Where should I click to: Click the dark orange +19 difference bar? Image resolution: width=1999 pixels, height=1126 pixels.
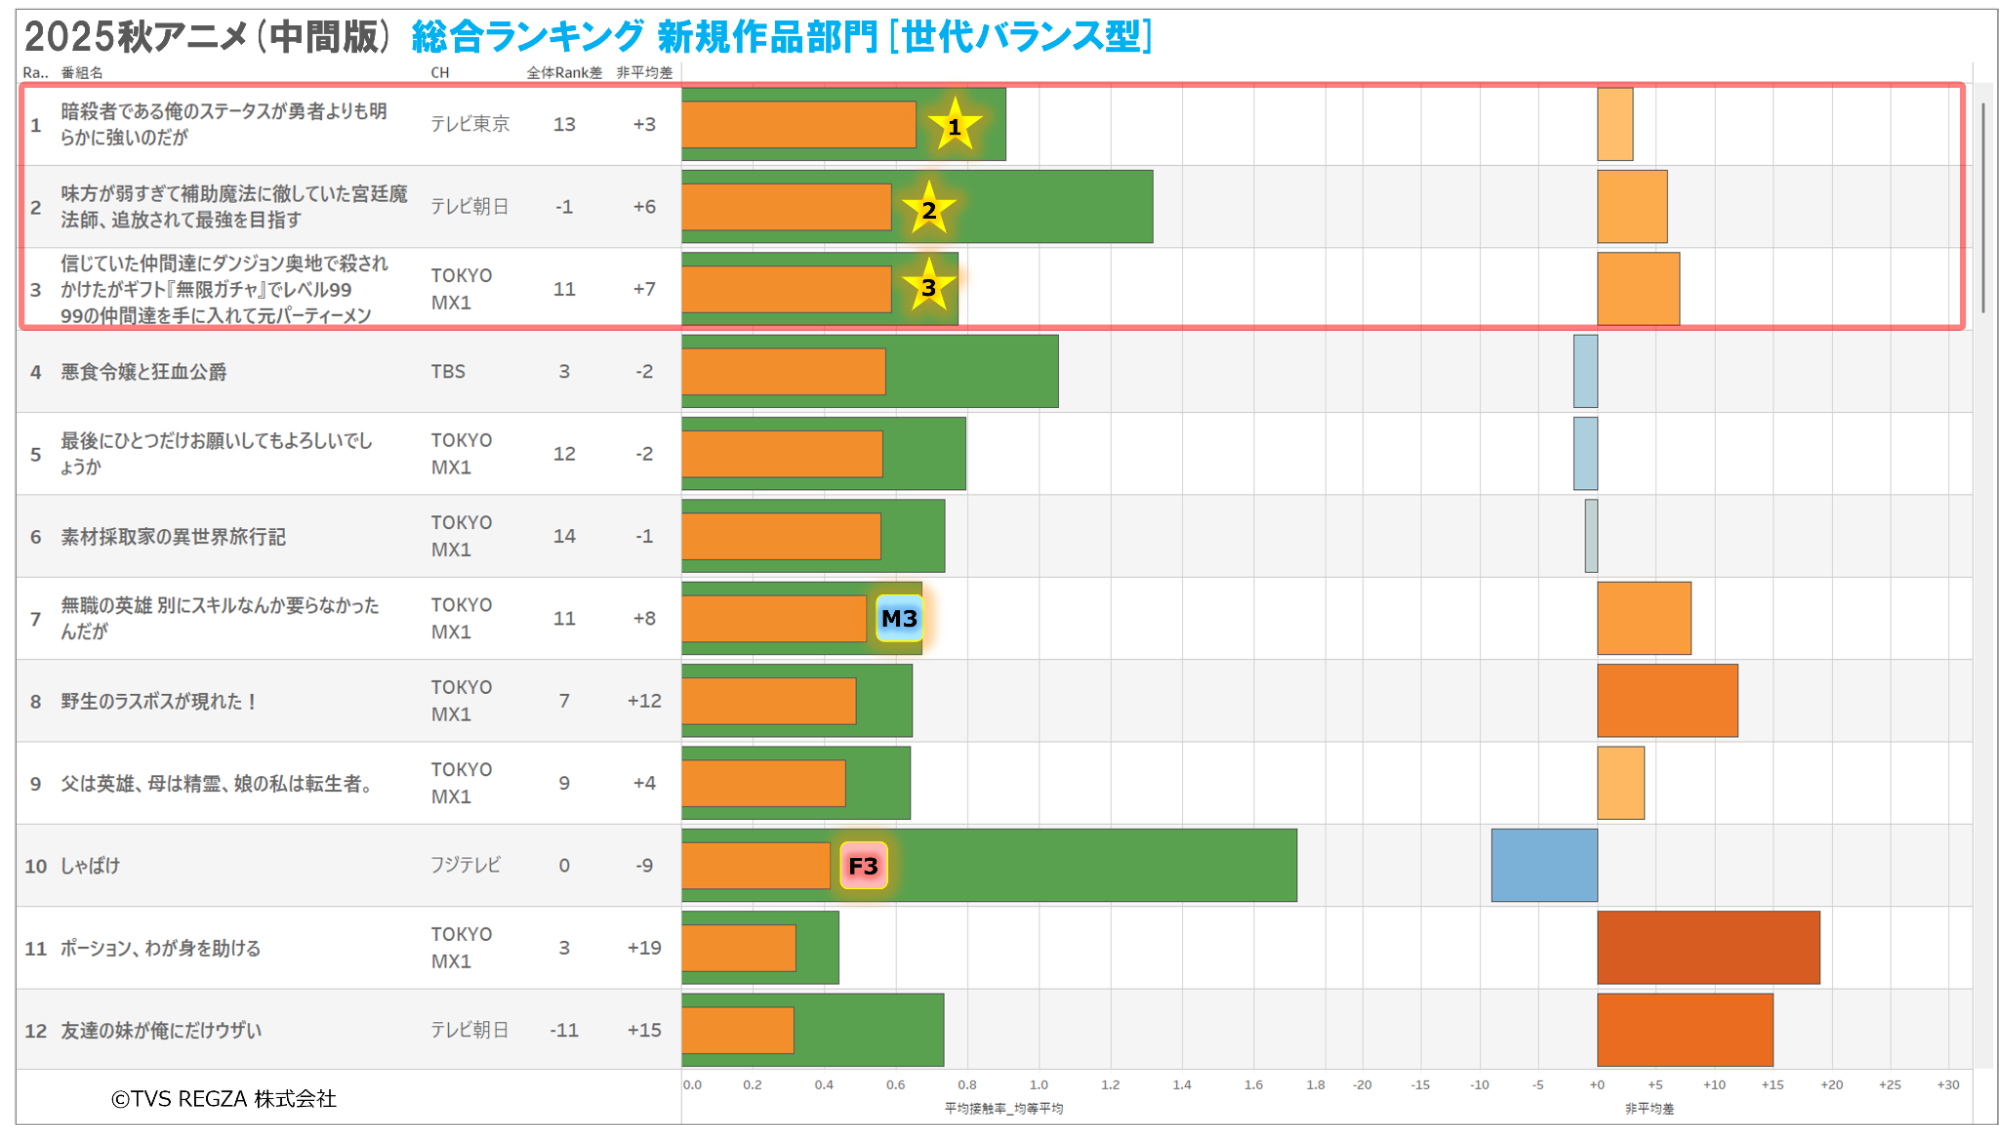tap(1707, 947)
